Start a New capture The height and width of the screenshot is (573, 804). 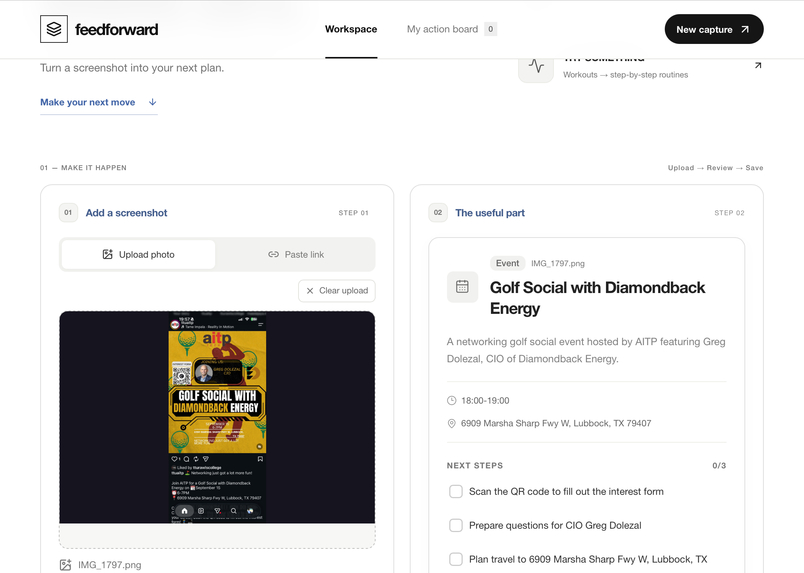pyautogui.click(x=714, y=29)
